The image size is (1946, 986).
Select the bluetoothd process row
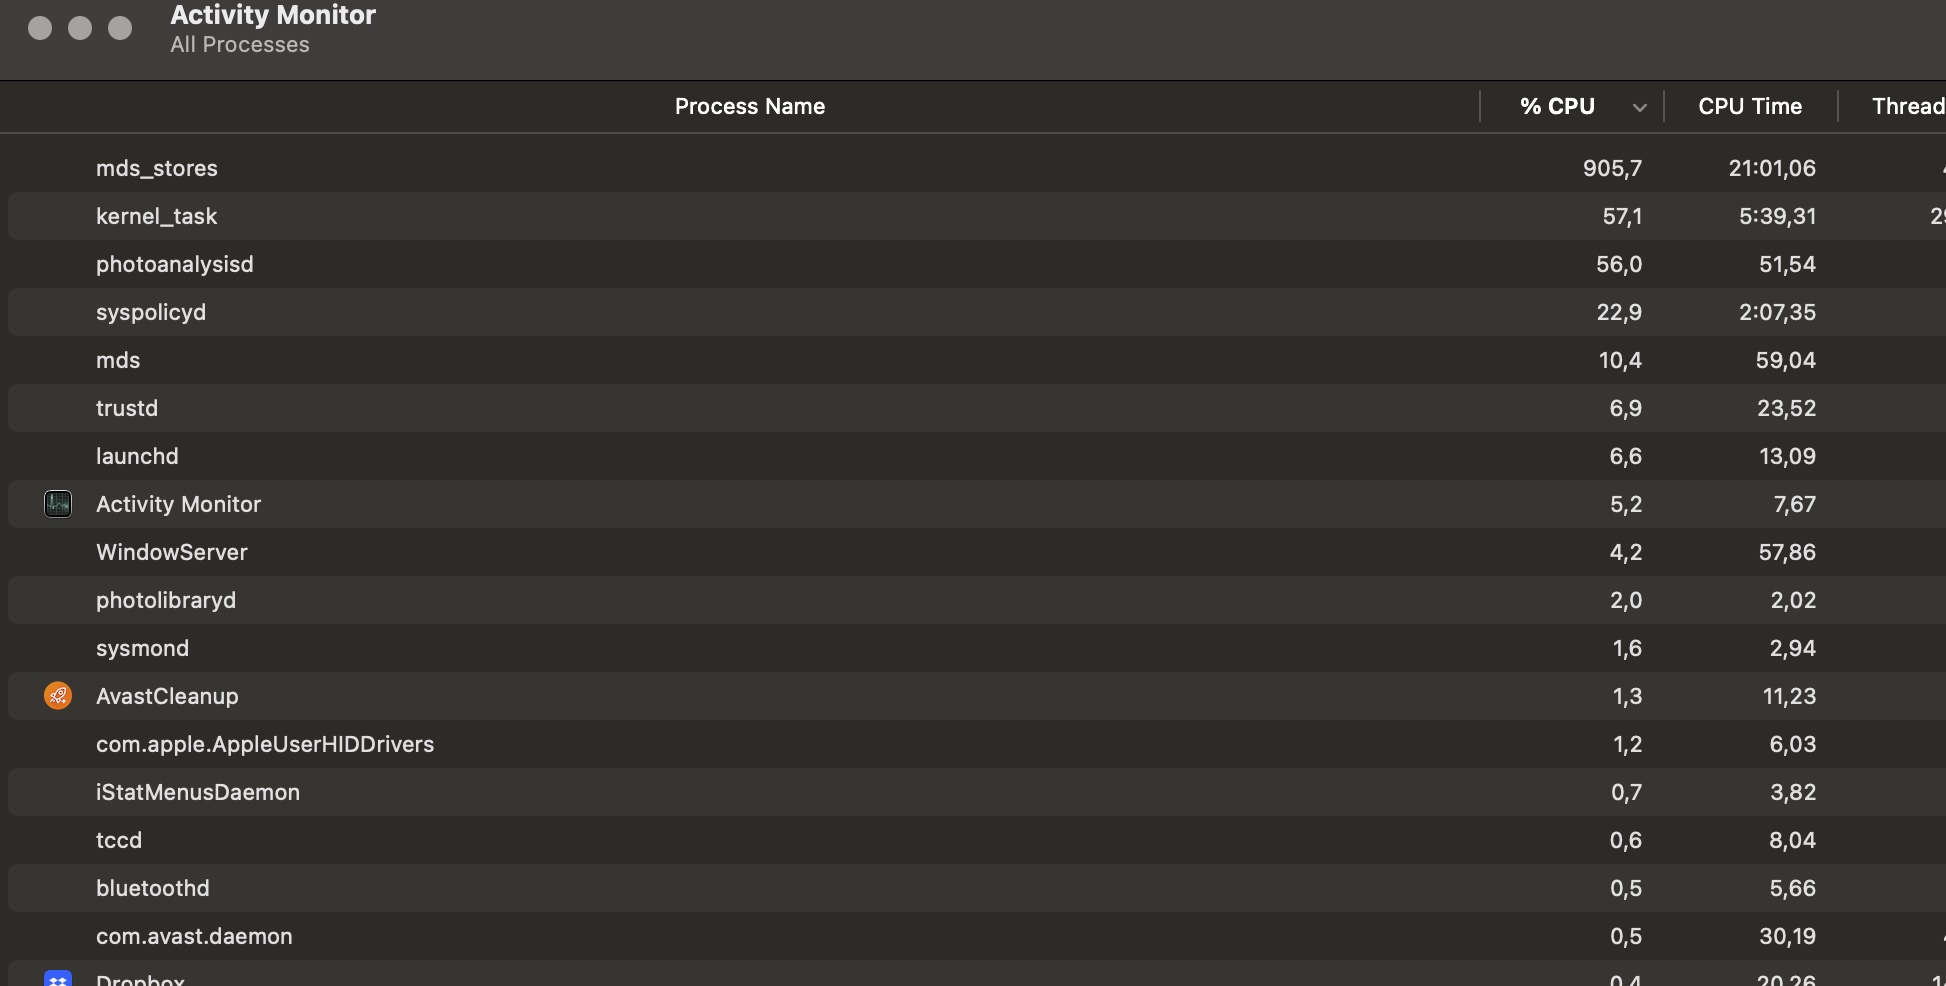pos(153,888)
